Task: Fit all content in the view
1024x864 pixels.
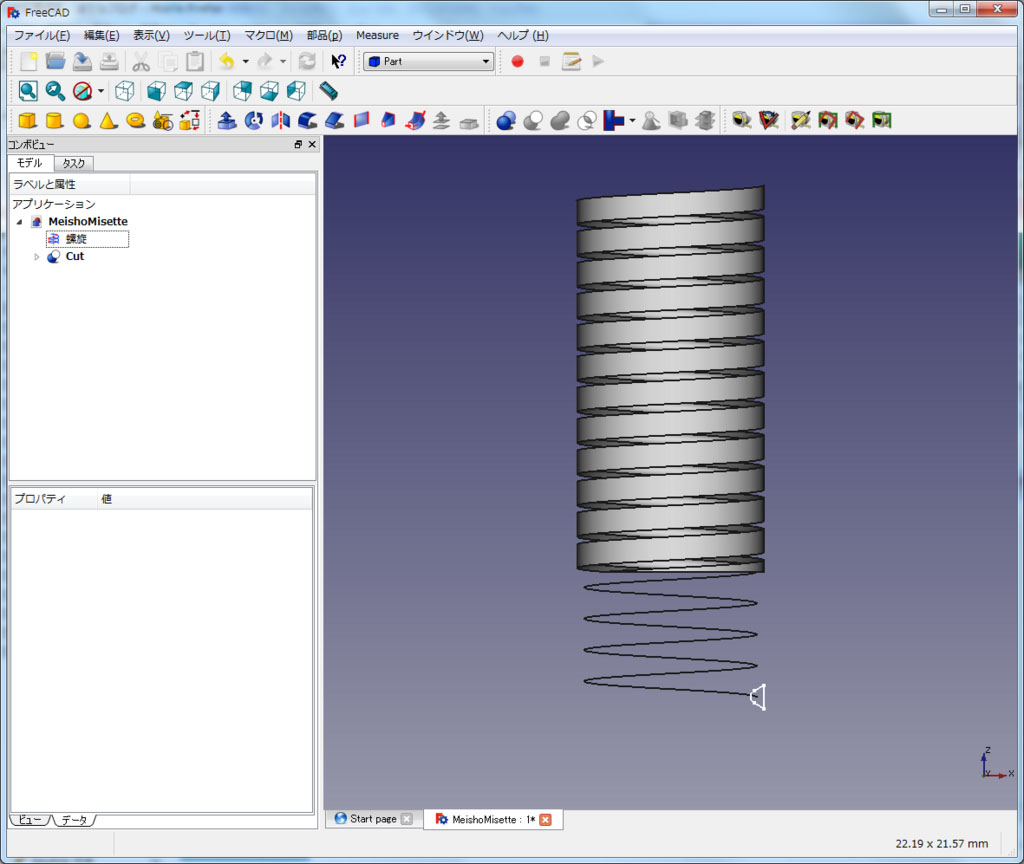Action: 28,91
